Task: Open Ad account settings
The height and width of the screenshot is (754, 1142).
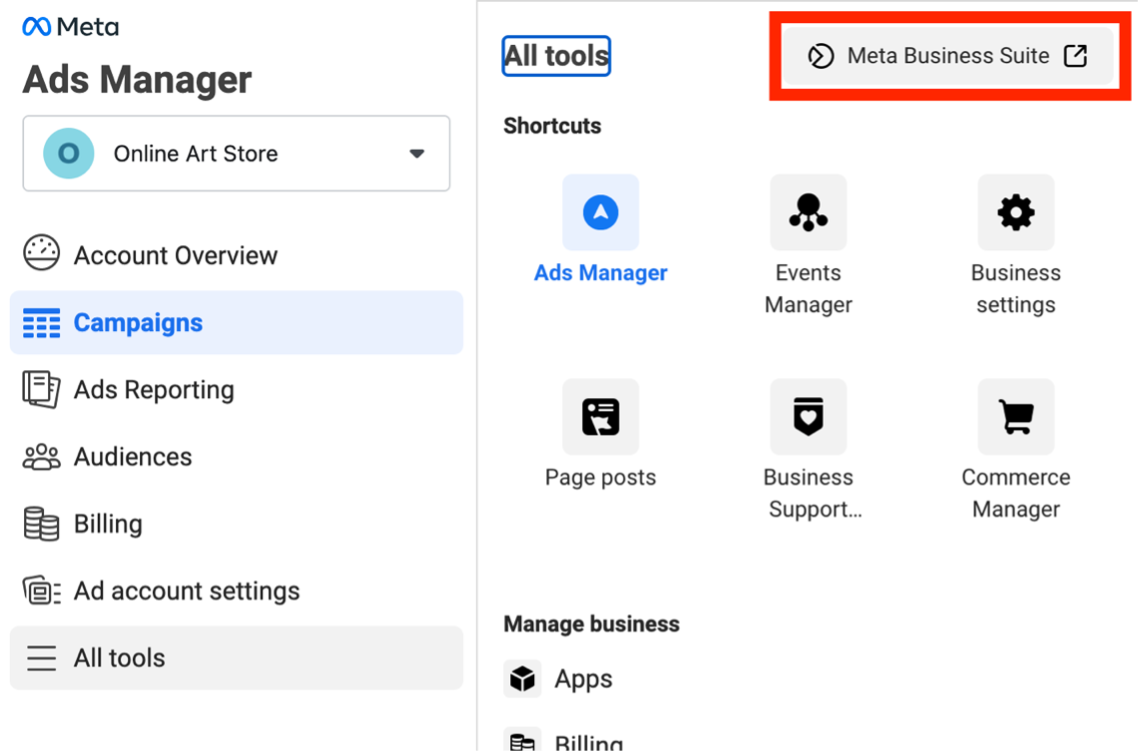Action: tap(186, 591)
